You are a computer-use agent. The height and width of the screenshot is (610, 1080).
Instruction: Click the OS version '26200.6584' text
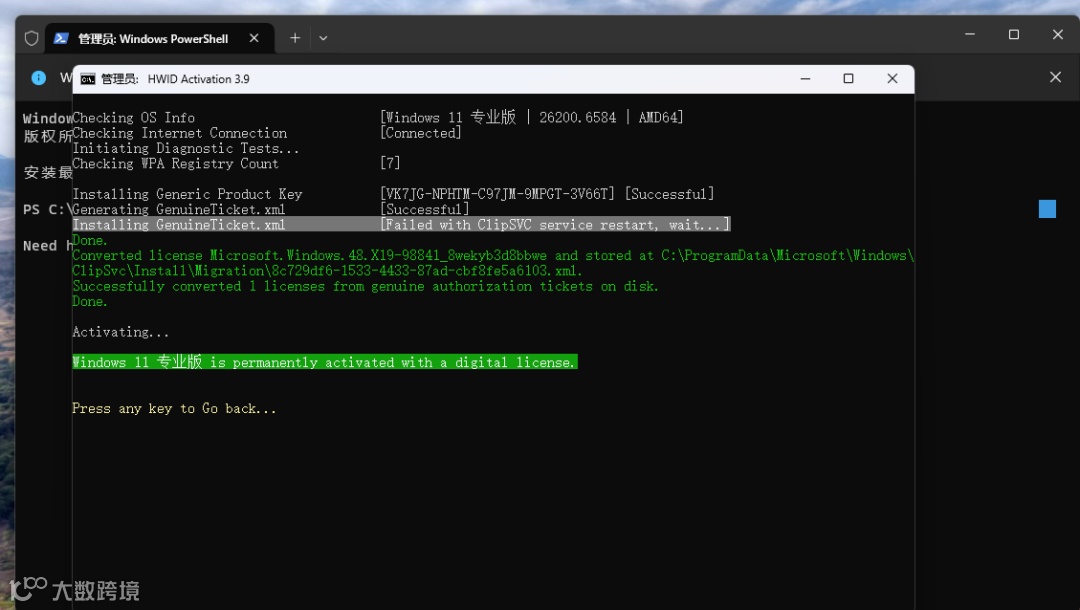(577, 118)
